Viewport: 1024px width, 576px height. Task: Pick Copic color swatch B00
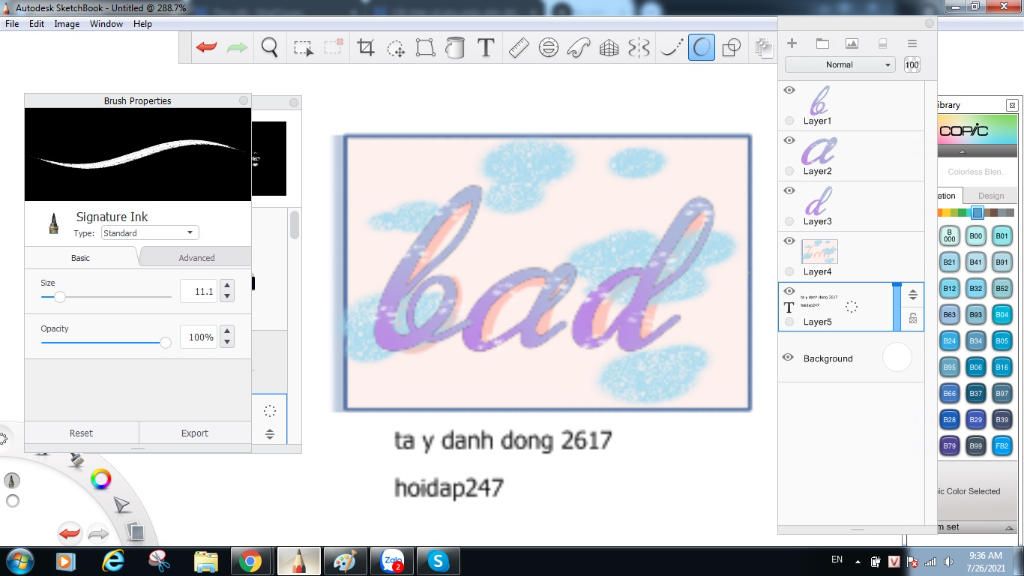coord(976,236)
